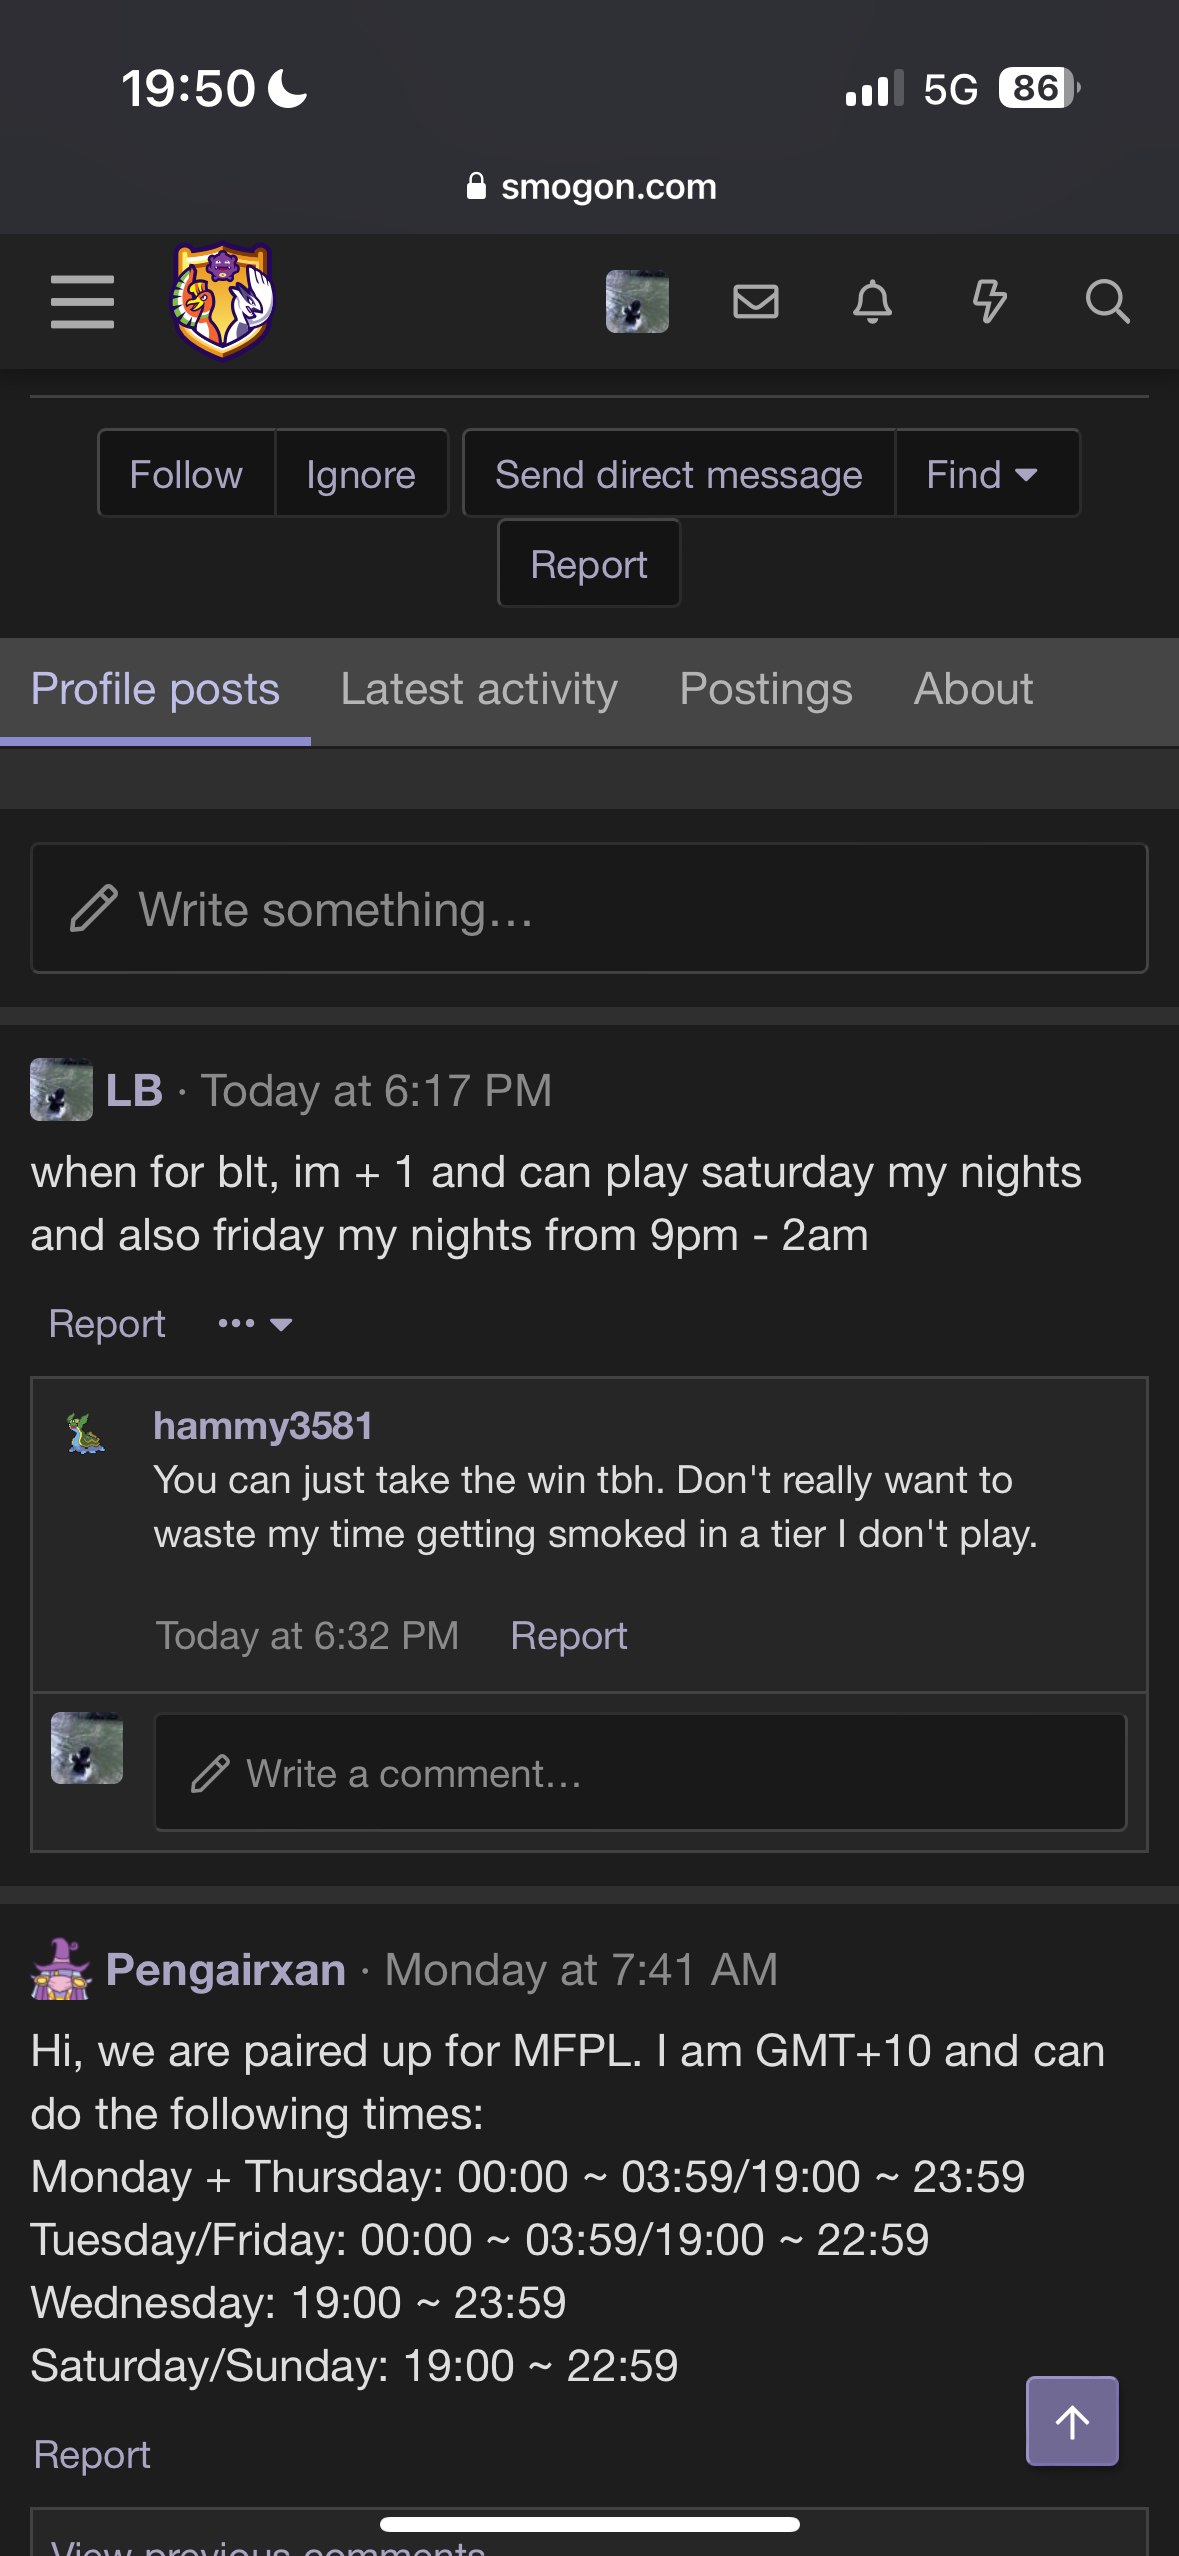1179x2556 pixels.
Task: Switch to the Postings tab
Action: tap(766, 690)
